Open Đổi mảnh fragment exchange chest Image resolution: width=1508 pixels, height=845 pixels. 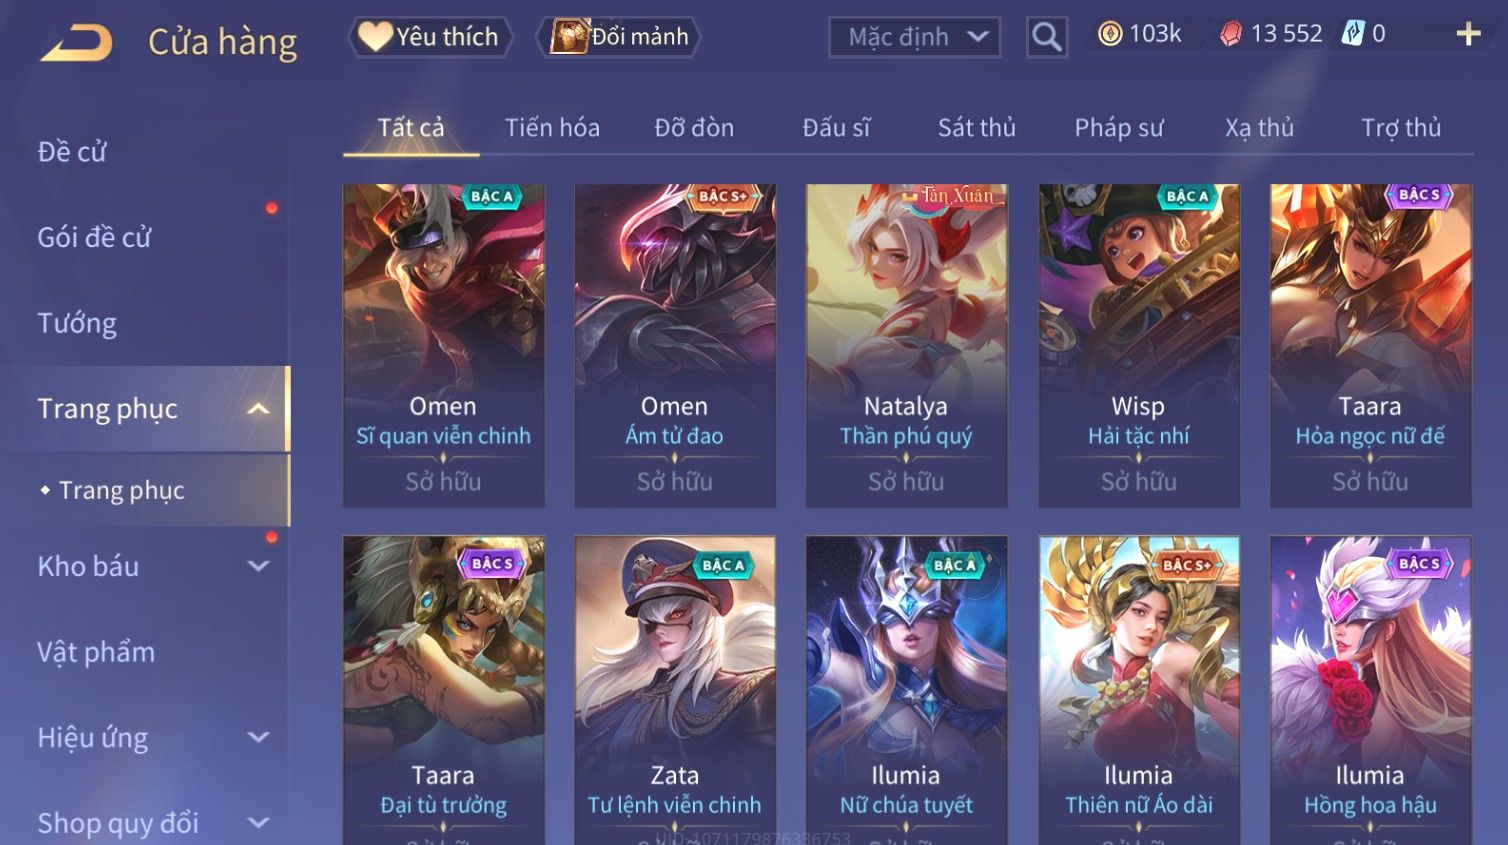[619, 37]
